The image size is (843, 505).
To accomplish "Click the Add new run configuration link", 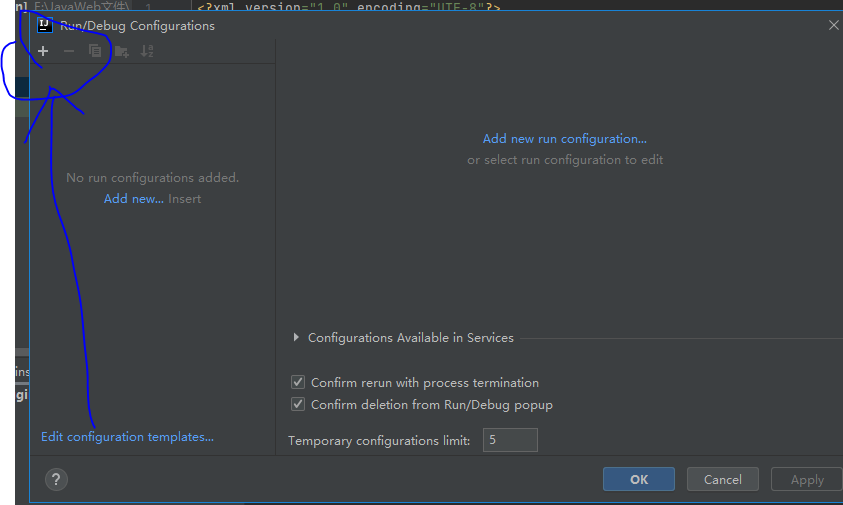I will (565, 139).
